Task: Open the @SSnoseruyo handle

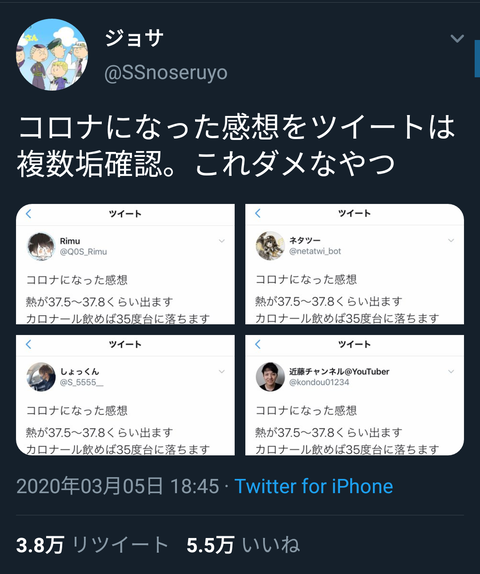Action: pyautogui.click(x=166, y=73)
